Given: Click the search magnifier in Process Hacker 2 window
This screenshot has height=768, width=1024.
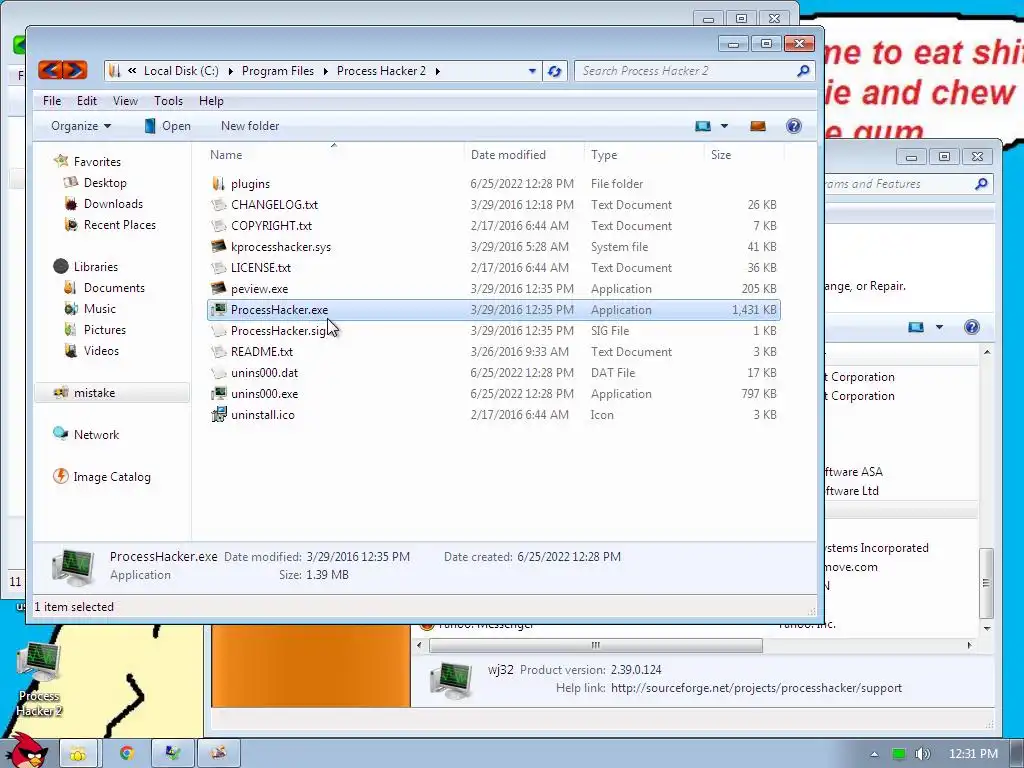Looking at the screenshot, I should (803, 71).
